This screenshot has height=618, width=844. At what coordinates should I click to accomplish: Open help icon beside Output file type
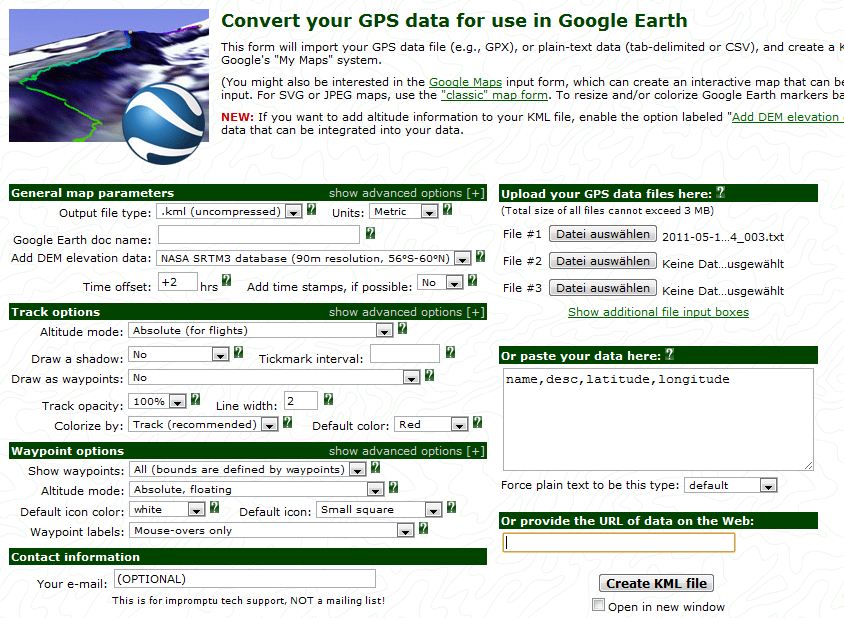[311, 210]
